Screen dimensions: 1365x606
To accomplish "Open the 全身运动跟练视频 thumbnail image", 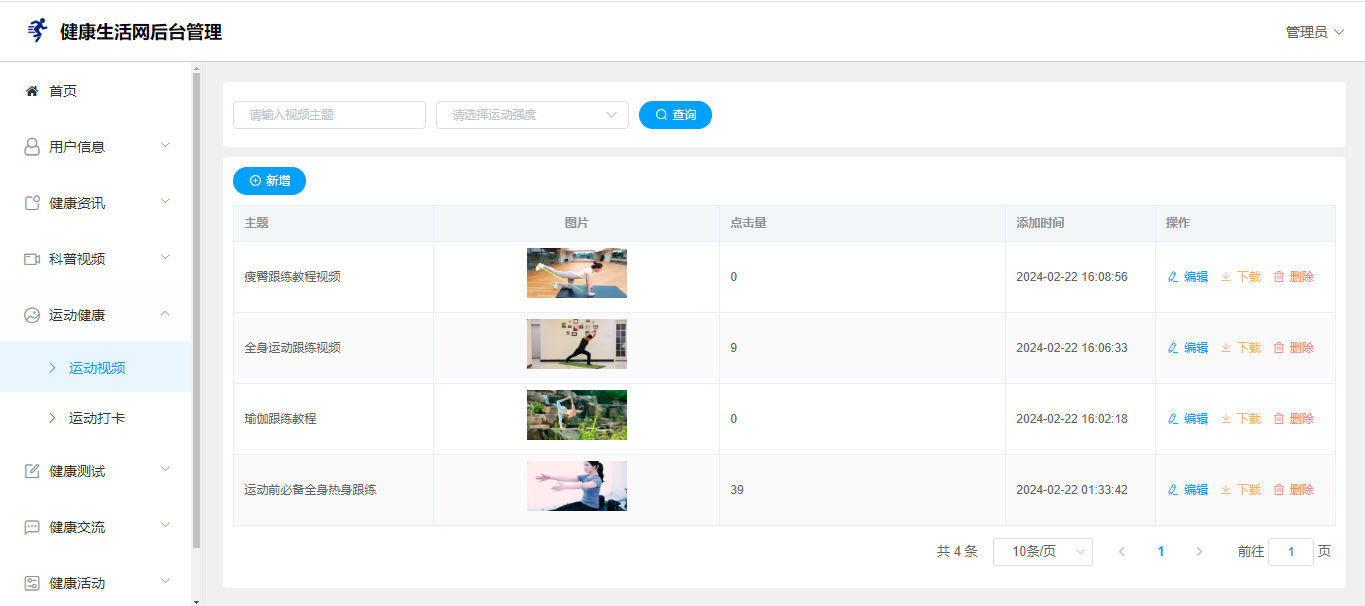I will tap(577, 344).
